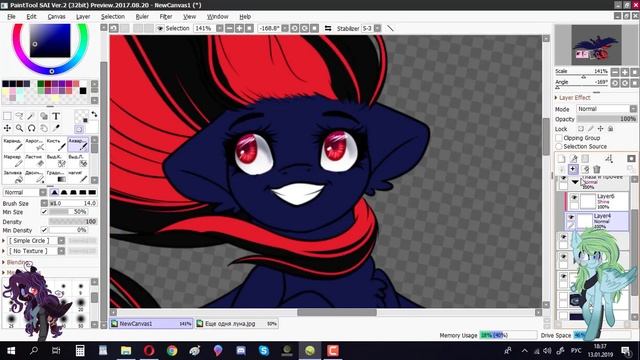Hide Layer4 using its eye icon
The width and height of the screenshot is (640, 360).
[571, 217]
